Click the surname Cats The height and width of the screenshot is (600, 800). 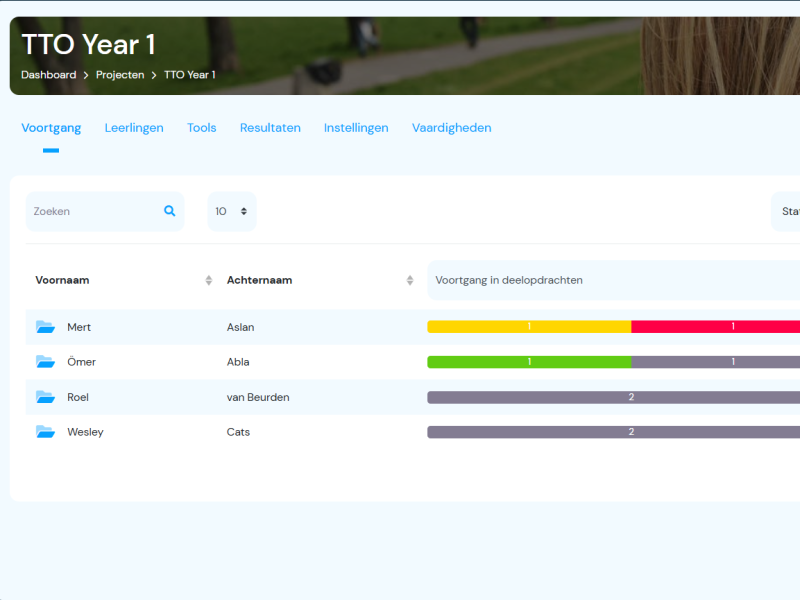click(238, 432)
